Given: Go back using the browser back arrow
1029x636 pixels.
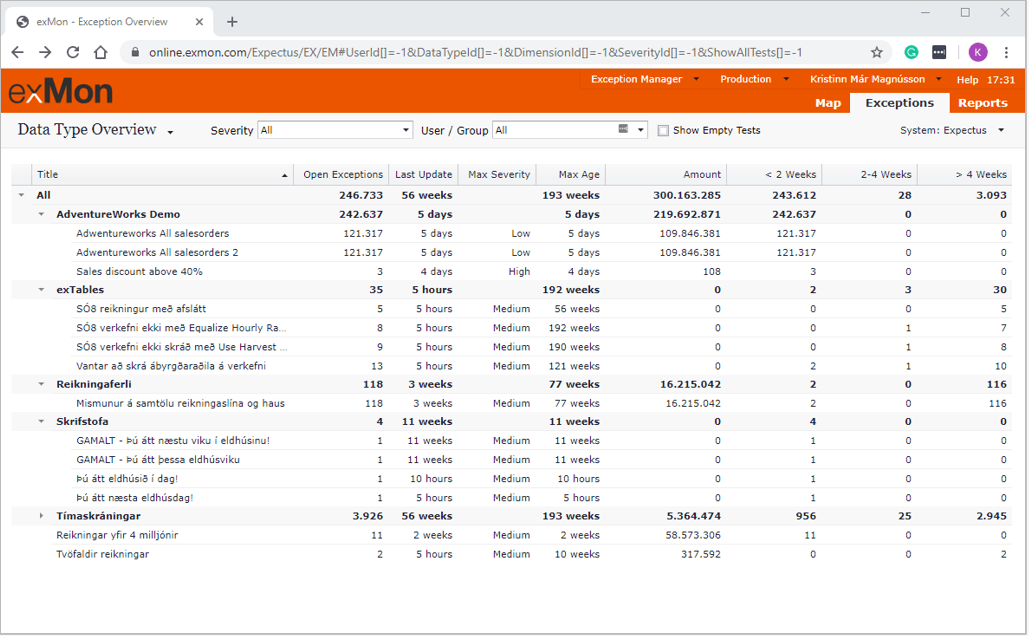Looking at the screenshot, I should [18, 52].
